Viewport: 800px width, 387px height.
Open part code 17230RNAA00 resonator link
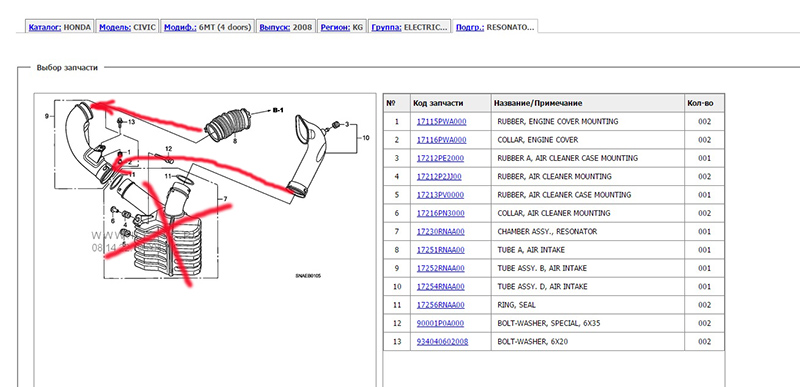[441, 231]
